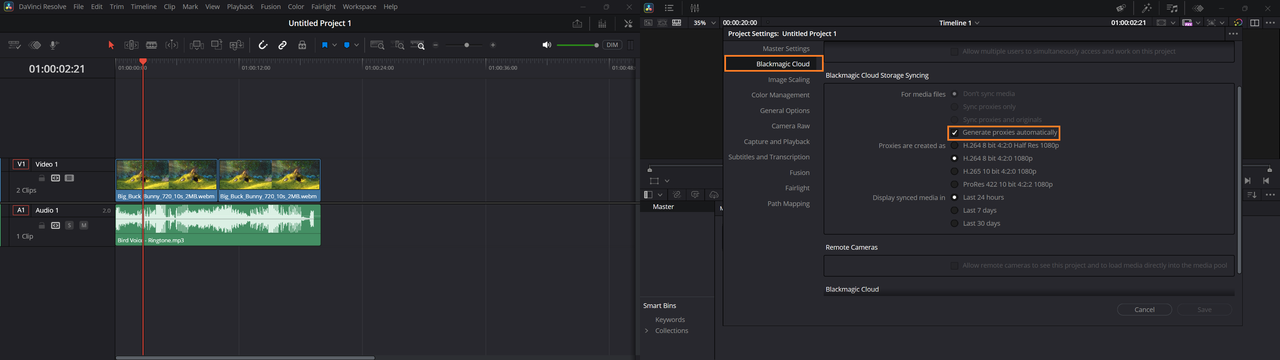Click the Replace Clip toolbar icon
This screenshot has width=1280, height=360.
(x=236, y=45)
